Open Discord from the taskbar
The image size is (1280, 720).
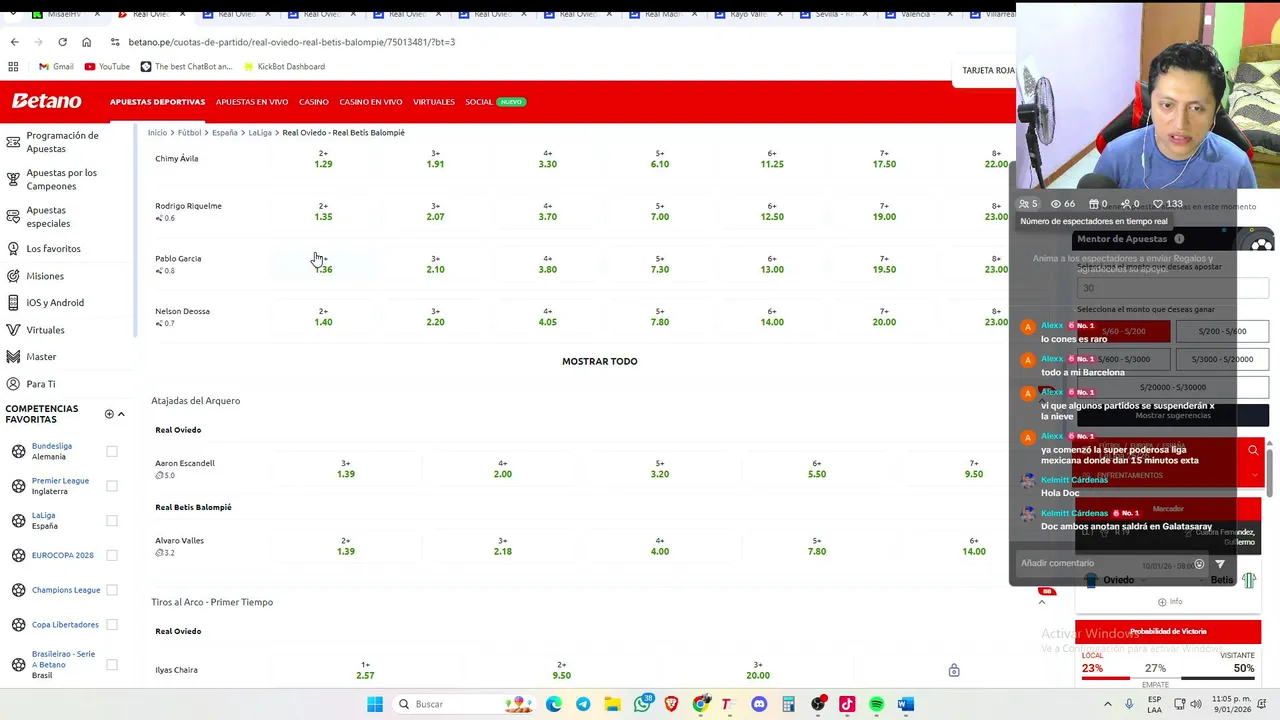click(759, 704)
